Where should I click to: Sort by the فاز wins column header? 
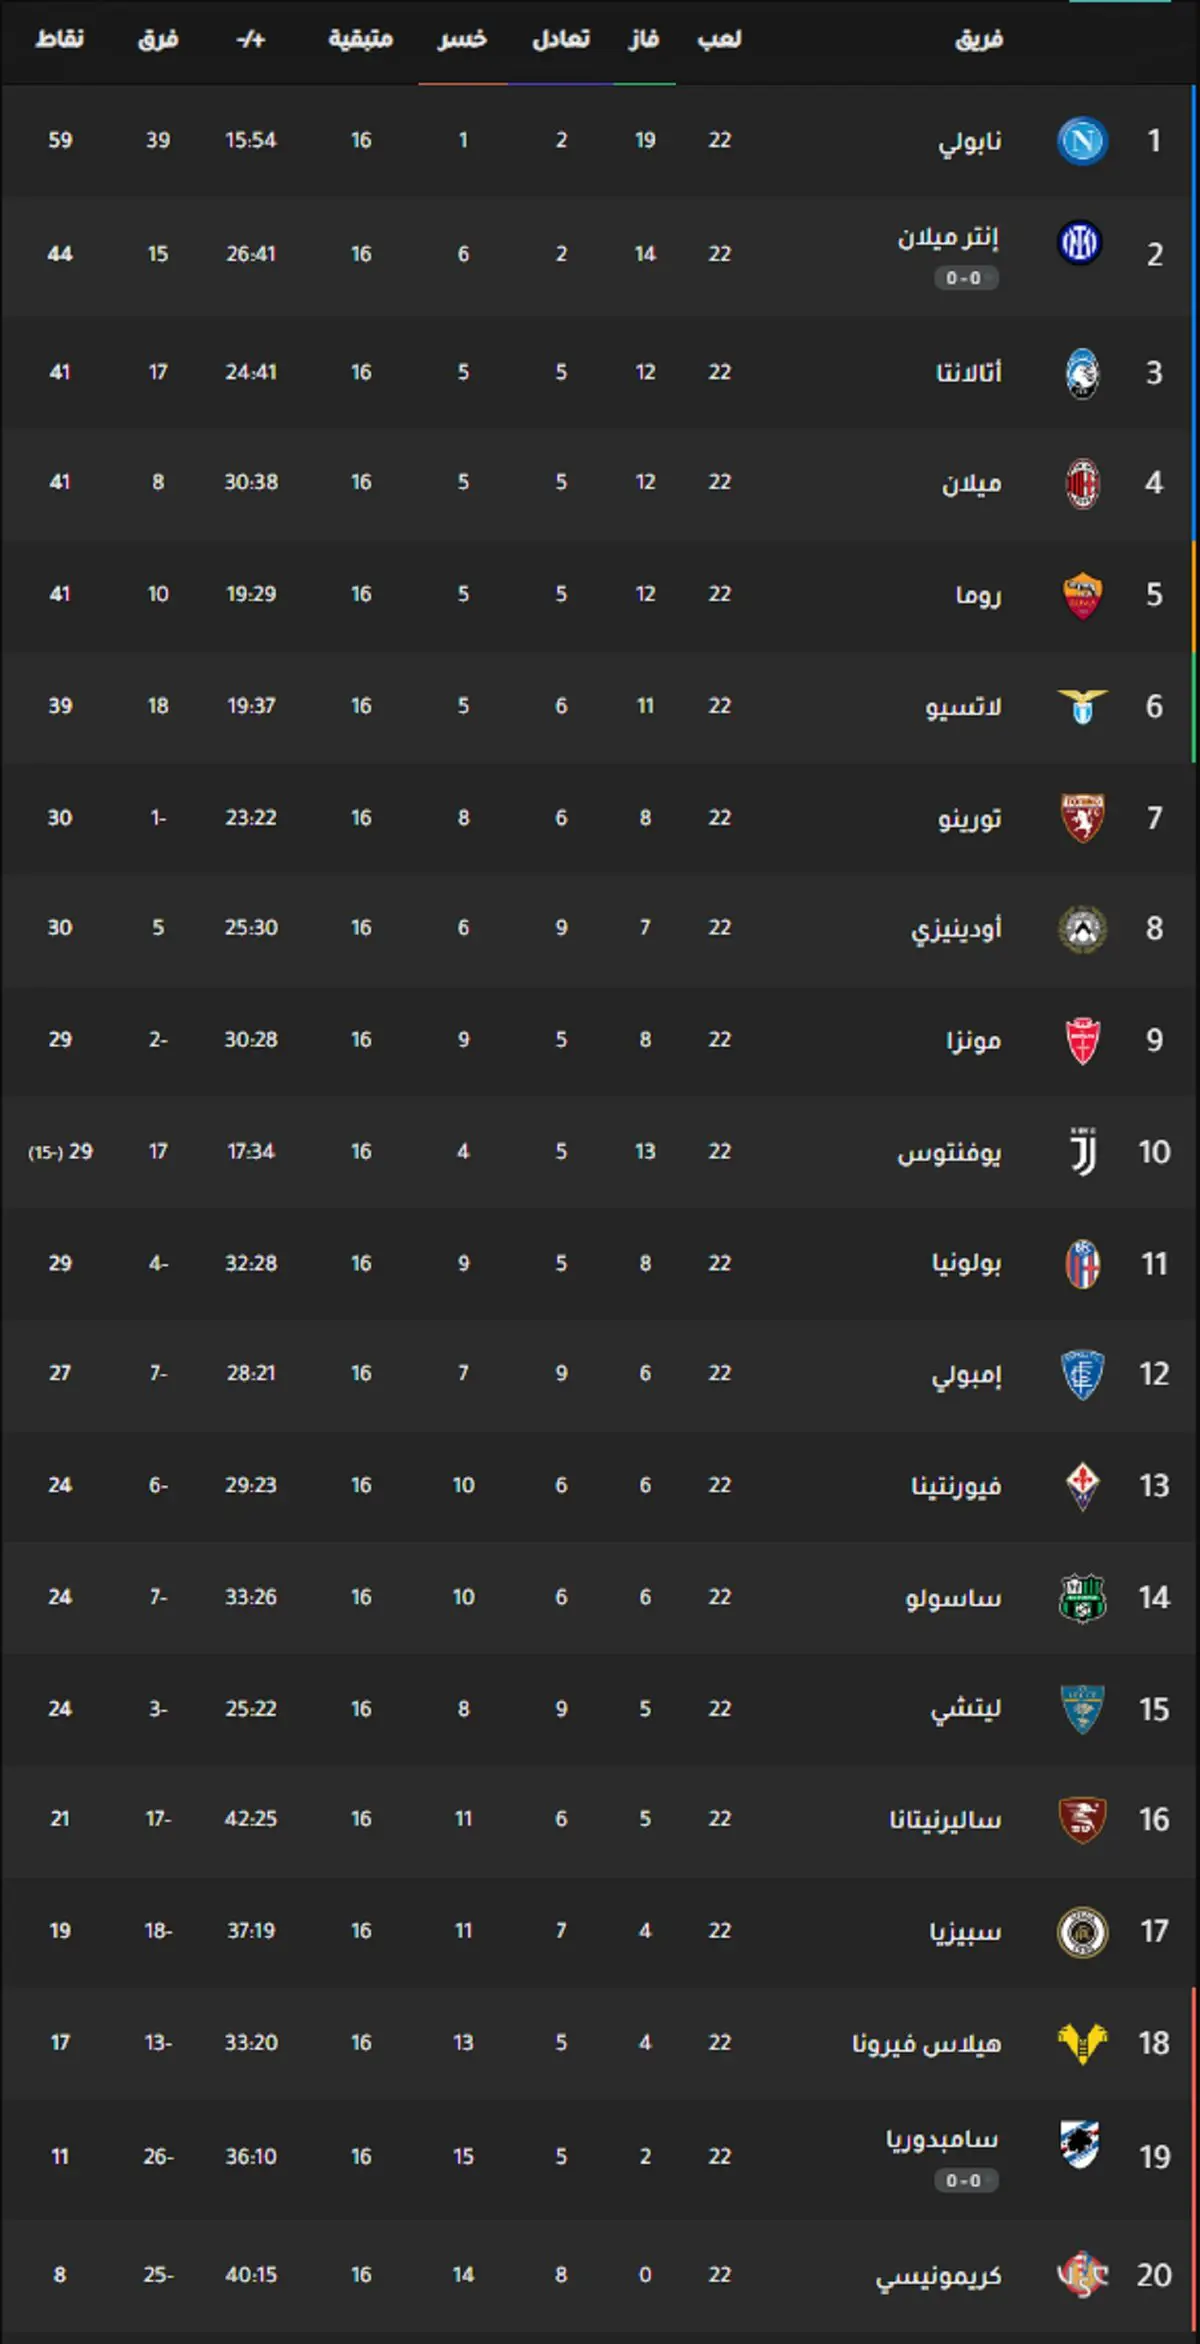[643, 39]
